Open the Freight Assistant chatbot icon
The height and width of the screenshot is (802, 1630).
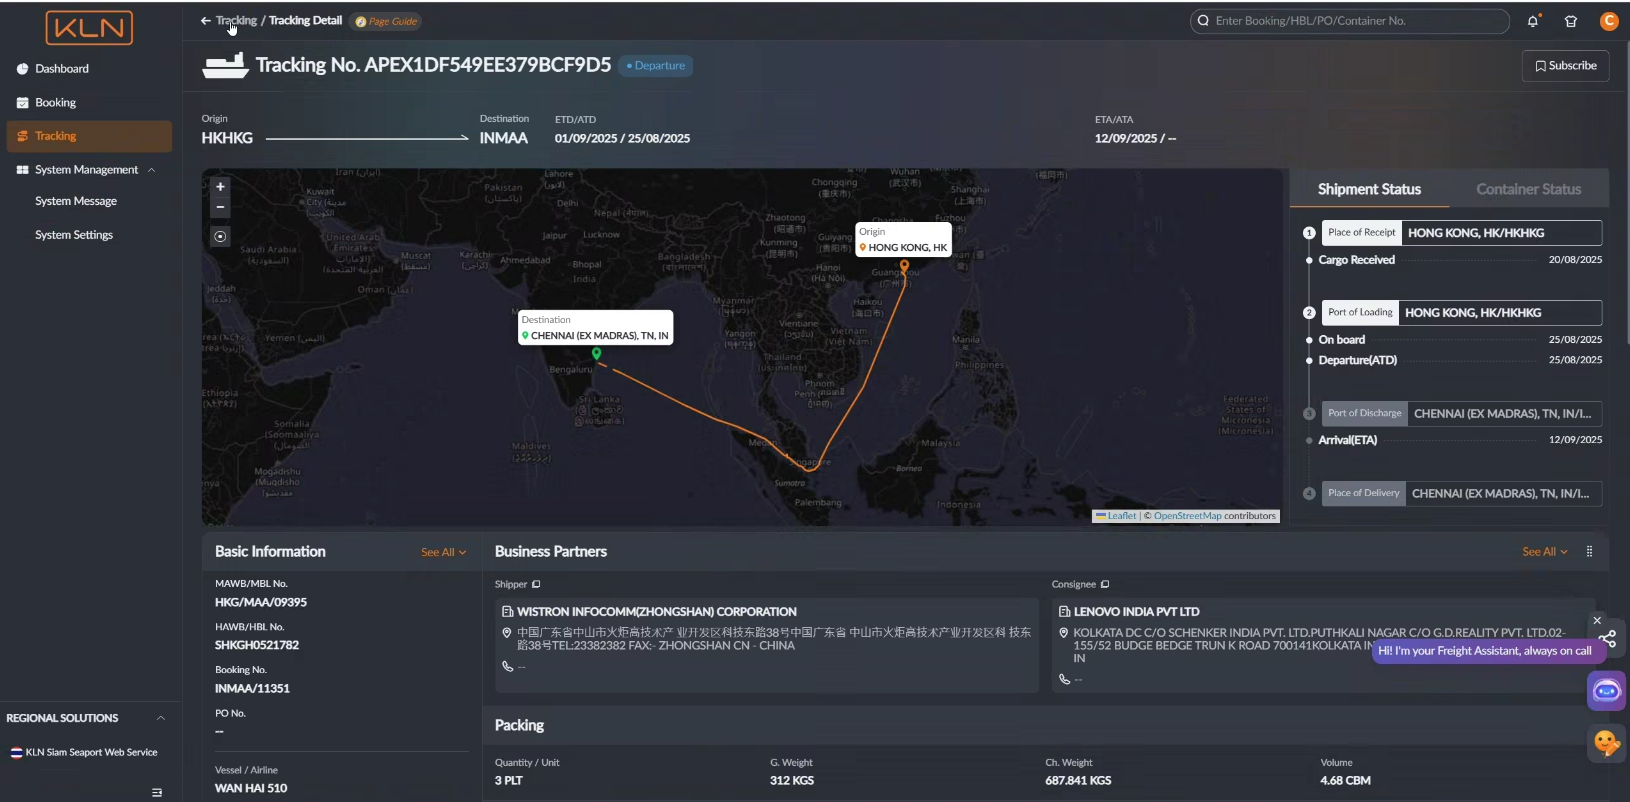click(x=1606, y=691)
